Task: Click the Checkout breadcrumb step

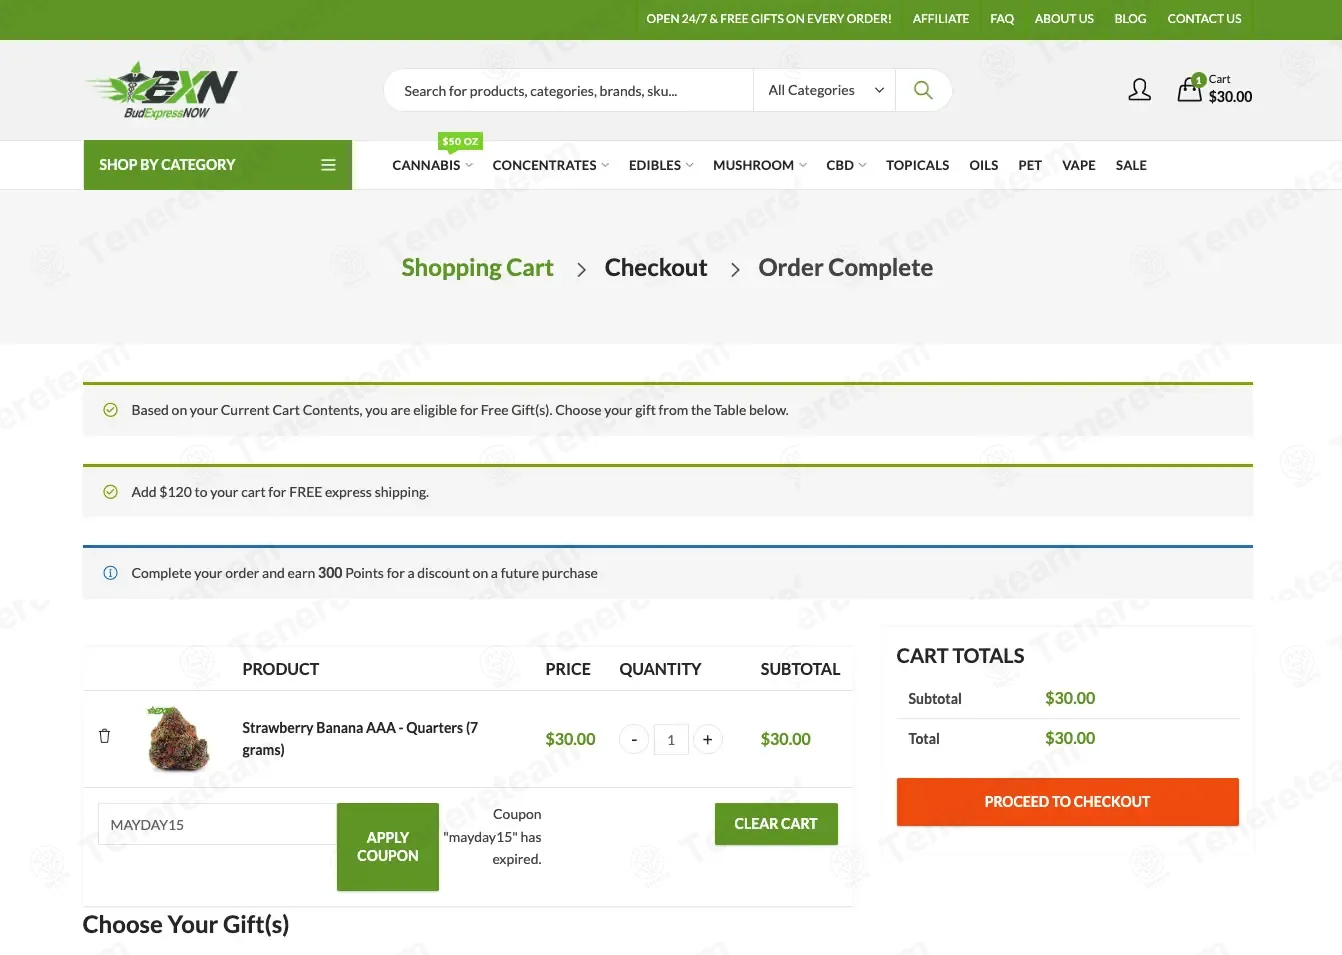Action: pyautogui.click(x=656, y=268)
